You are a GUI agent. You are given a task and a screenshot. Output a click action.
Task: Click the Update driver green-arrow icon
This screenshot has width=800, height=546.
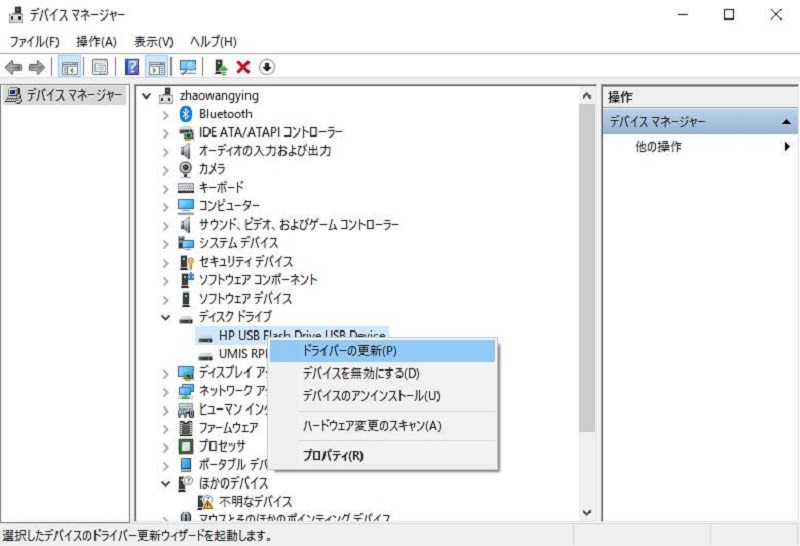(220, 67)
